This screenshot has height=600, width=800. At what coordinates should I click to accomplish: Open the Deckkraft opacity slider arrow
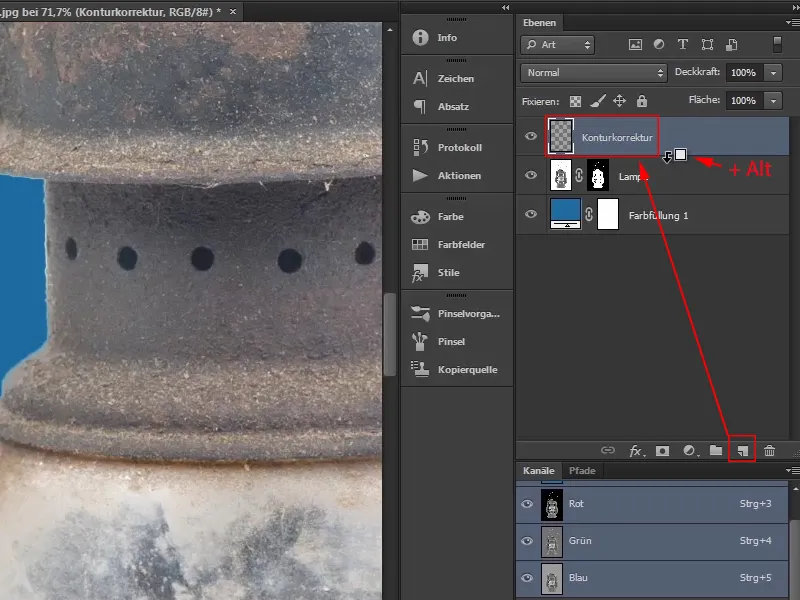click(x=773, y=72)
